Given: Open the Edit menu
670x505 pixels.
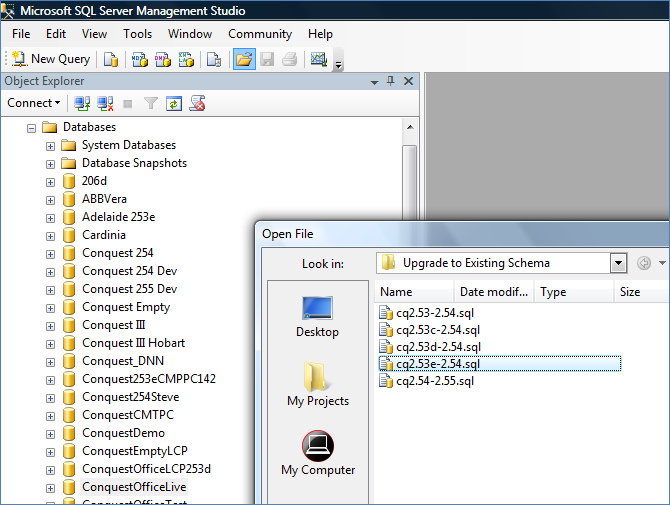Looking at the screenshot, I should coord(56,34).
